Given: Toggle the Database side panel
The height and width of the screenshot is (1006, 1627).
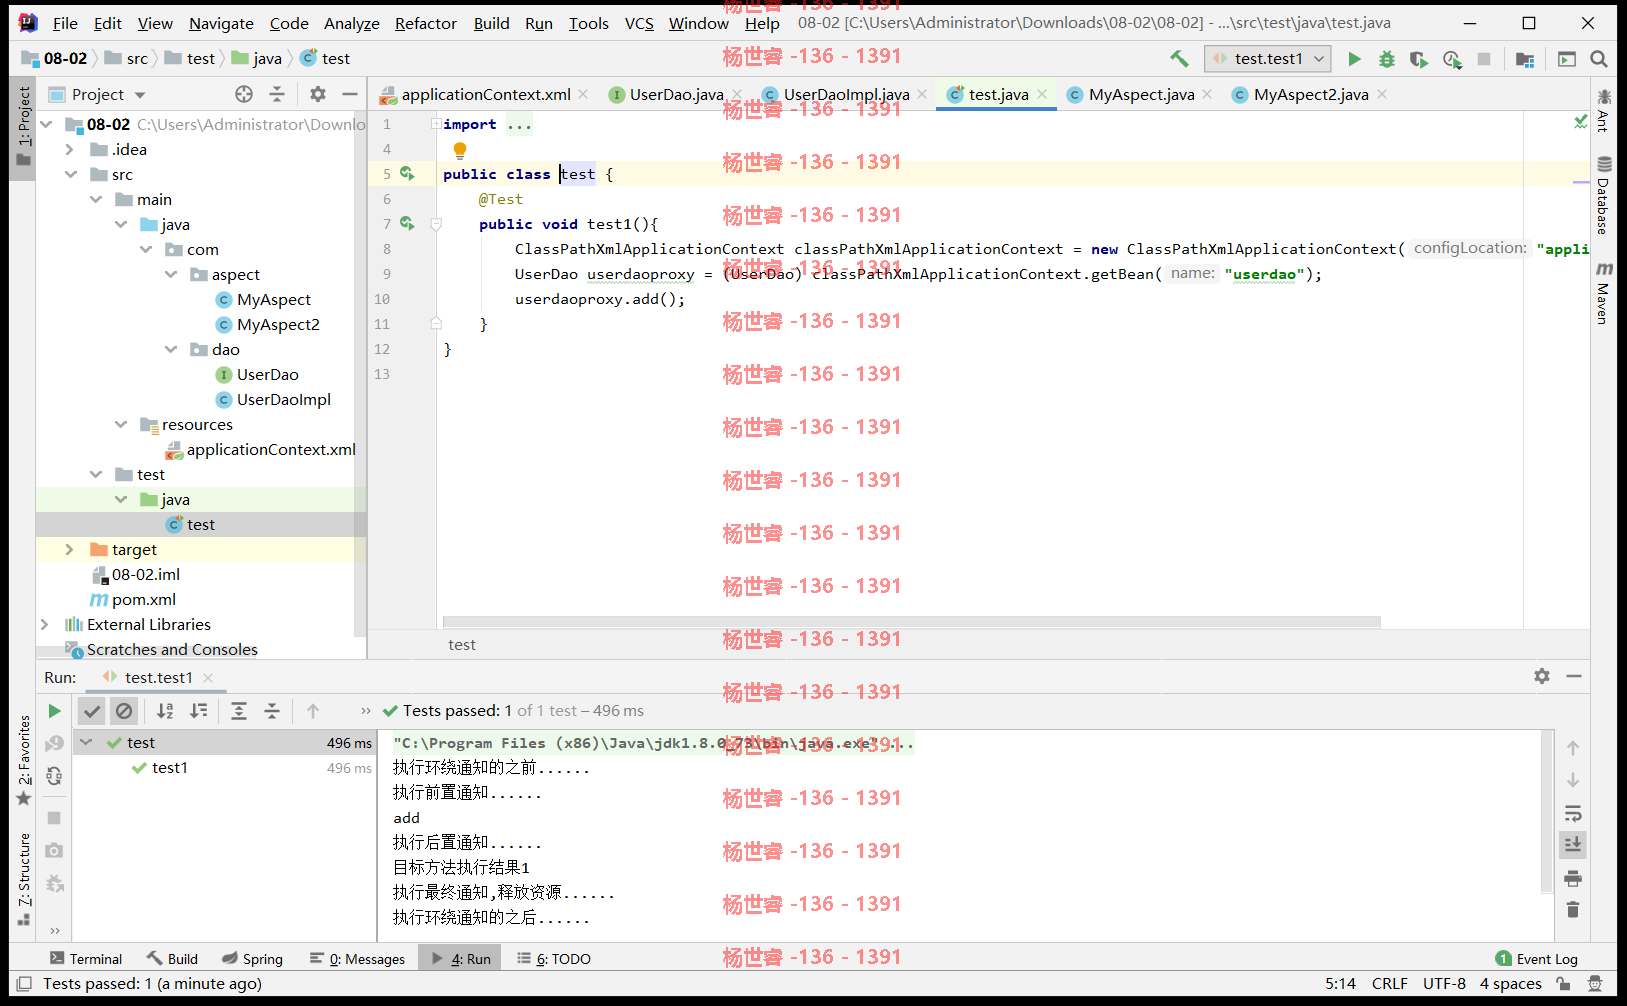Looking at the screenshot, I should click(1603, 196).
